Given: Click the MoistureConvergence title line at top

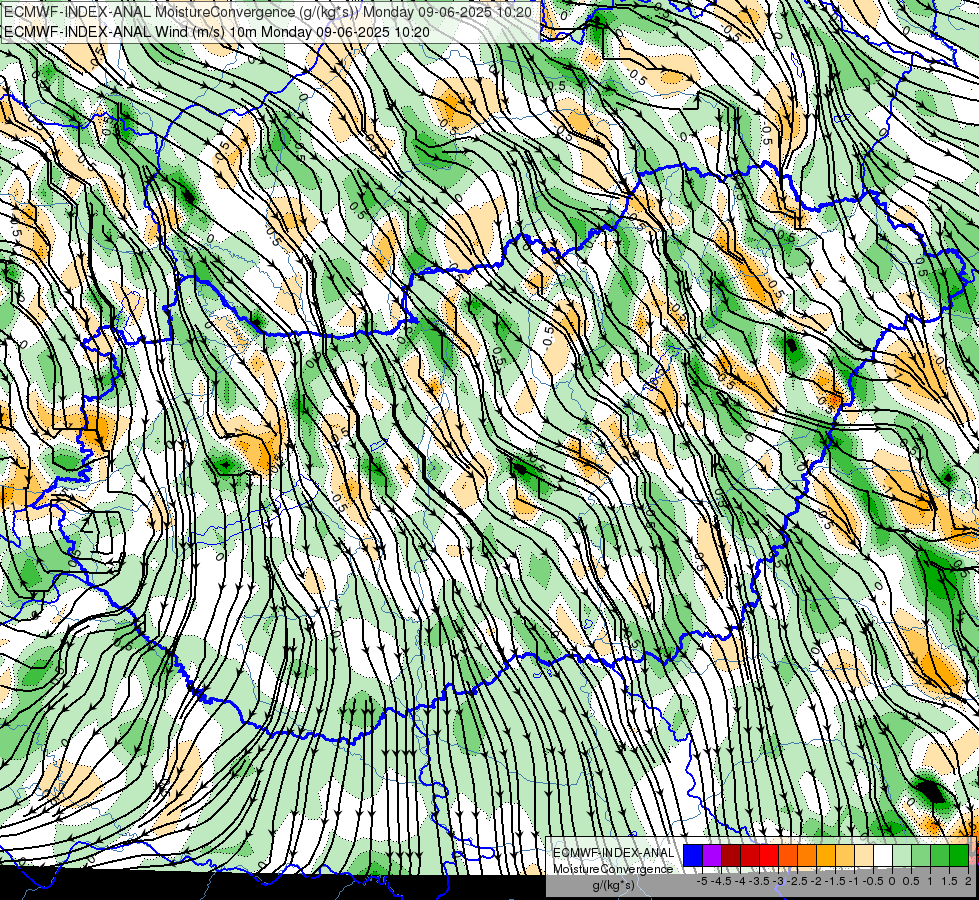Looking at the screenshot, I should click(268, 12).
